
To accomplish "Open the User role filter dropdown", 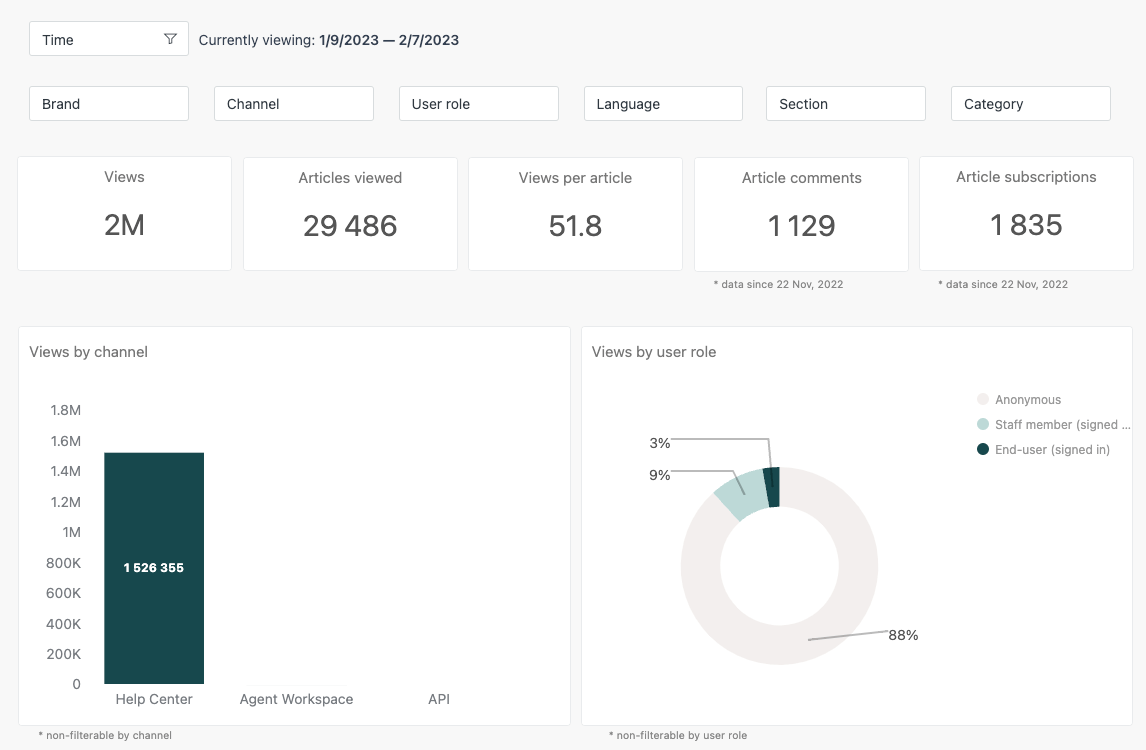I will pyautogui.click(x=478, y=103).
